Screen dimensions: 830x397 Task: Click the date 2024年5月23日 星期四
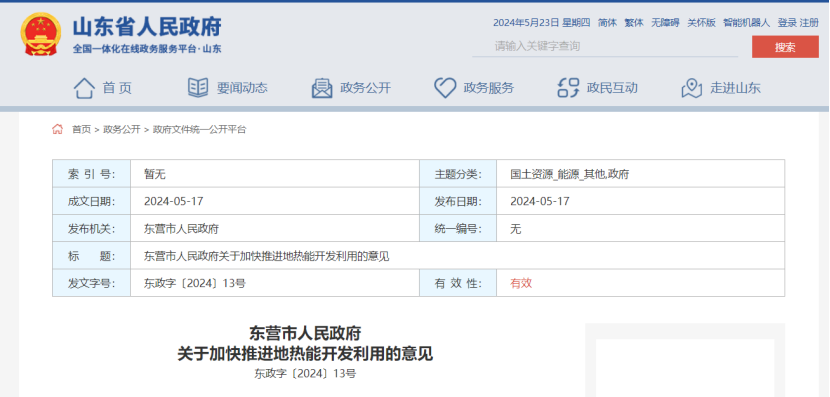click(542, 23)
